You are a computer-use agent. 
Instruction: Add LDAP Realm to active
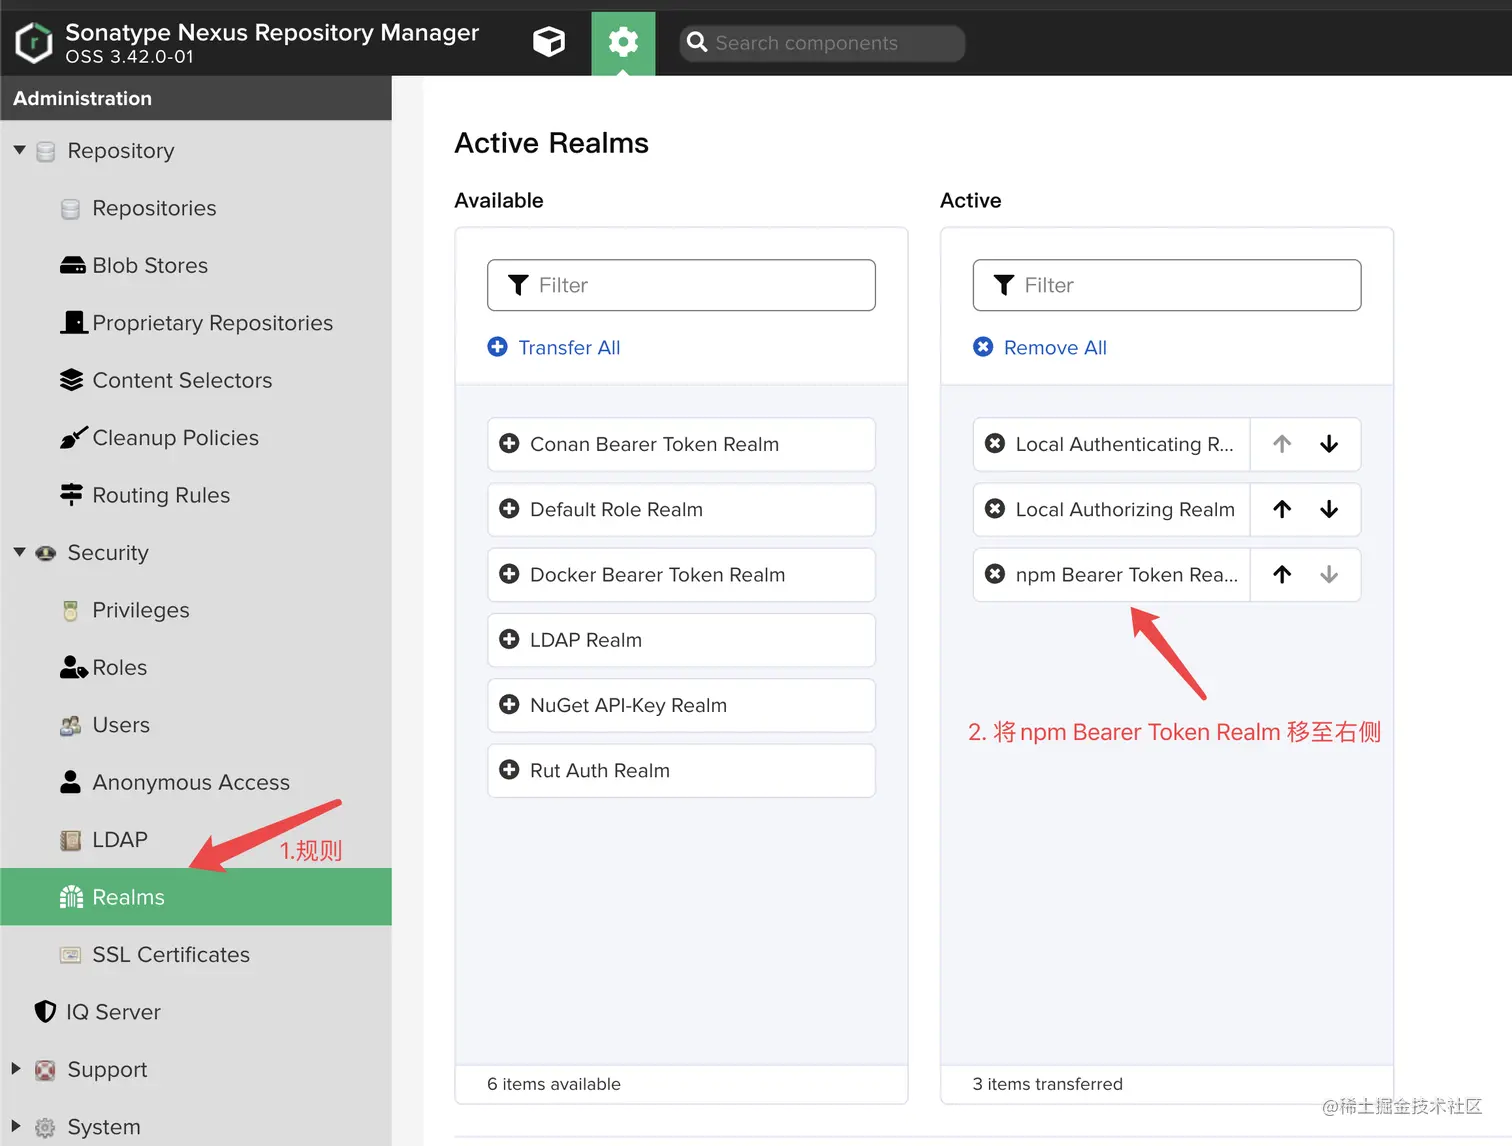tap(681, 640)
